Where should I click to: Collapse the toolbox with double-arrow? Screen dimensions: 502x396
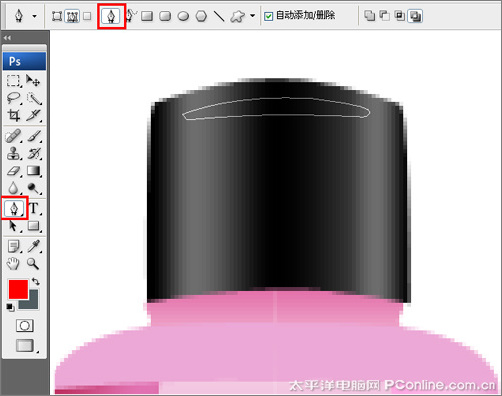click(x=8, y=38)
